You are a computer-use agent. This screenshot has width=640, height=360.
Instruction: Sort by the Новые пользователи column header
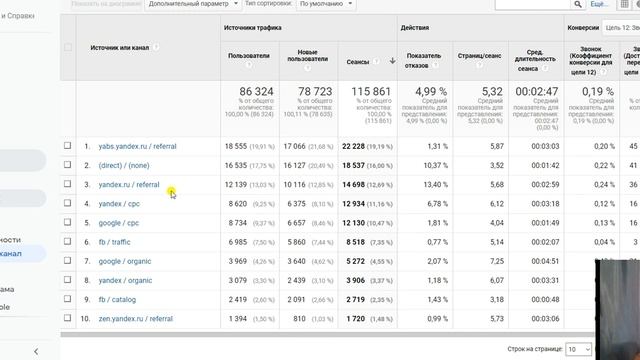(x=307, y=56)
